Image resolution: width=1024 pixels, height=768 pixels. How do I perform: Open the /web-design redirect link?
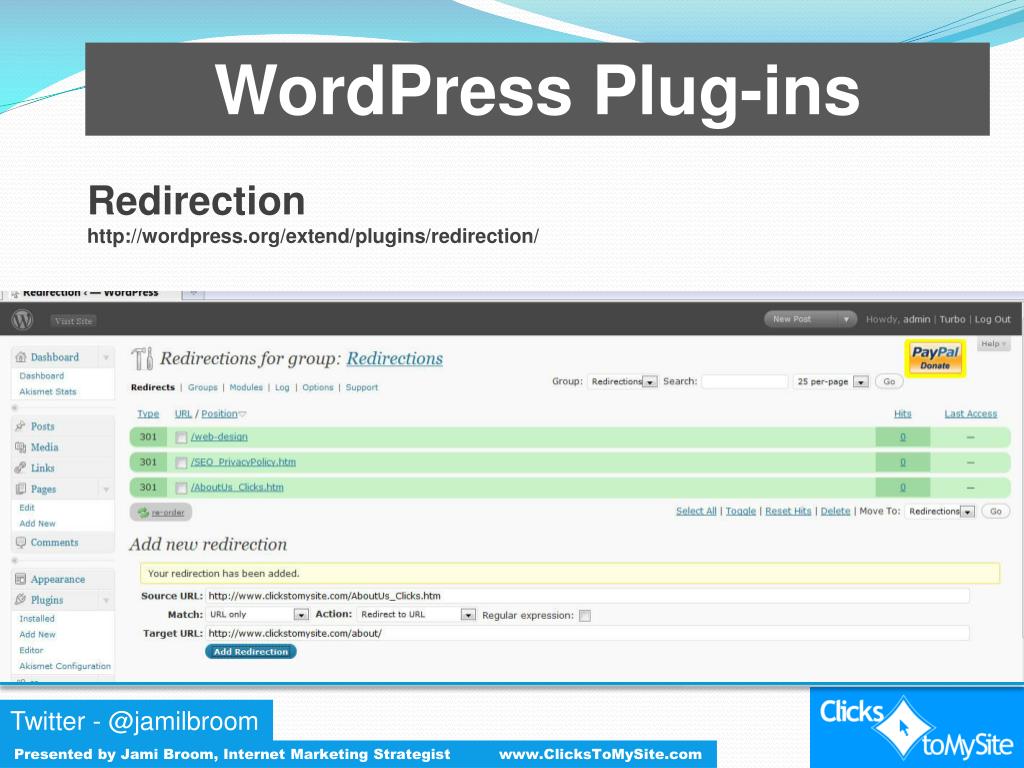click(219, 437)
